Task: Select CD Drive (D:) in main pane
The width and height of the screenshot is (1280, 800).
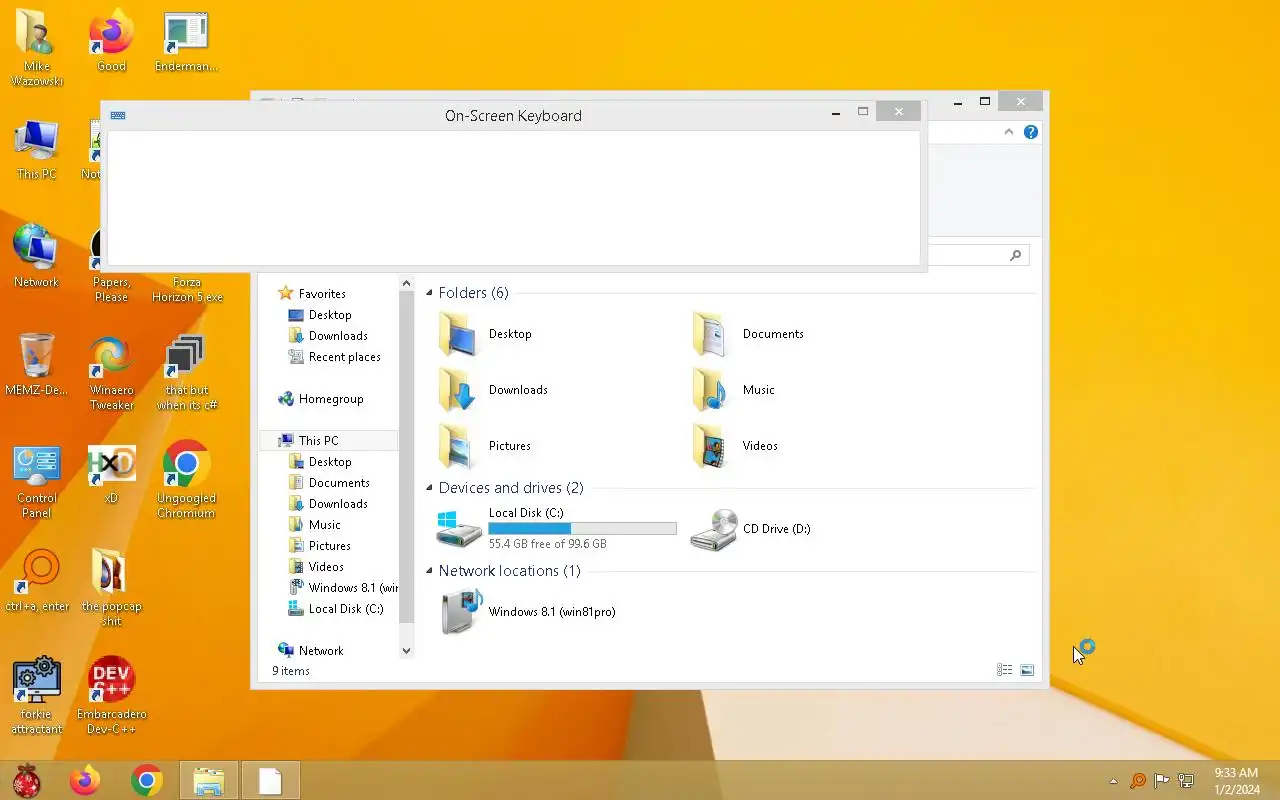Action: click(752, 529)
